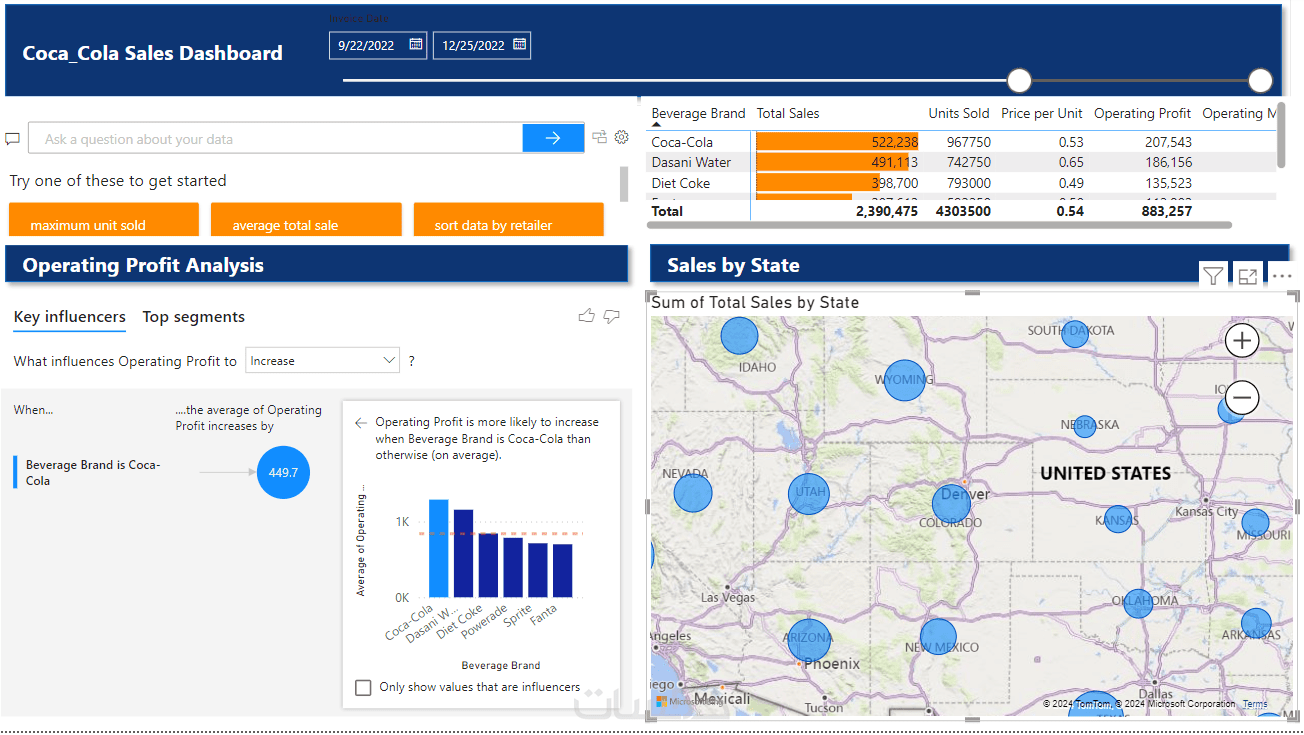Open more options ellipsis on map visual

[1281, 277]
